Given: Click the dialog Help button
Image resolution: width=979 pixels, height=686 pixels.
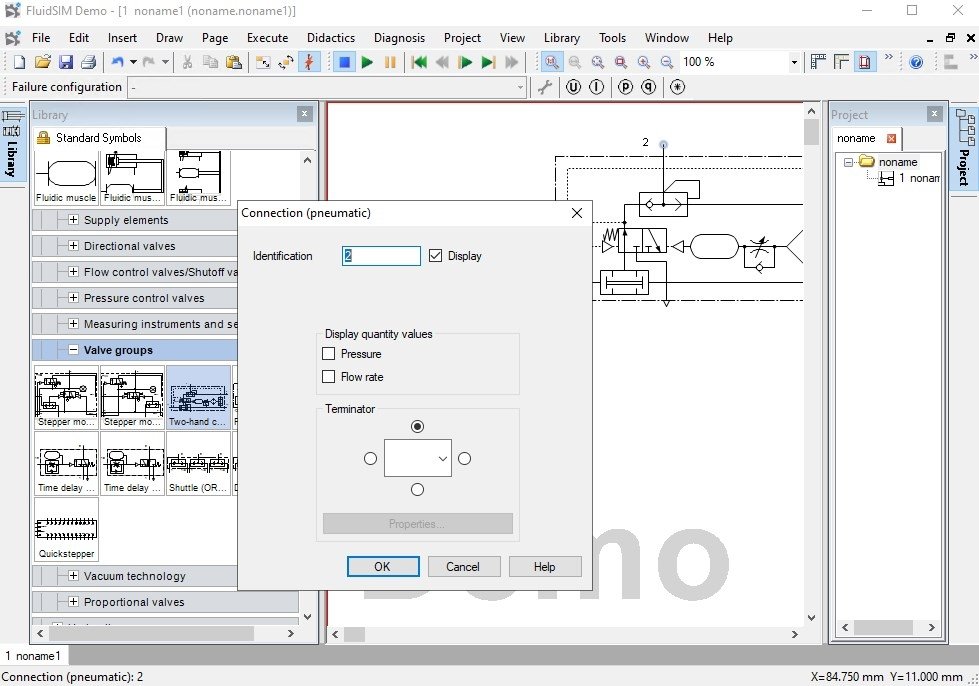Looking at the screenshot, I should point(544,567).
